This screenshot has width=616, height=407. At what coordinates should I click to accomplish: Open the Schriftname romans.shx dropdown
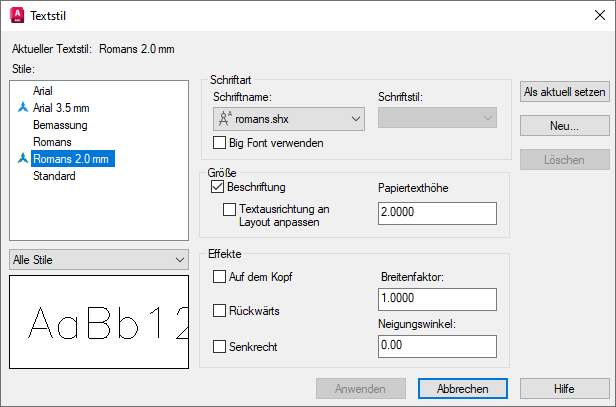tap(289, 119)
